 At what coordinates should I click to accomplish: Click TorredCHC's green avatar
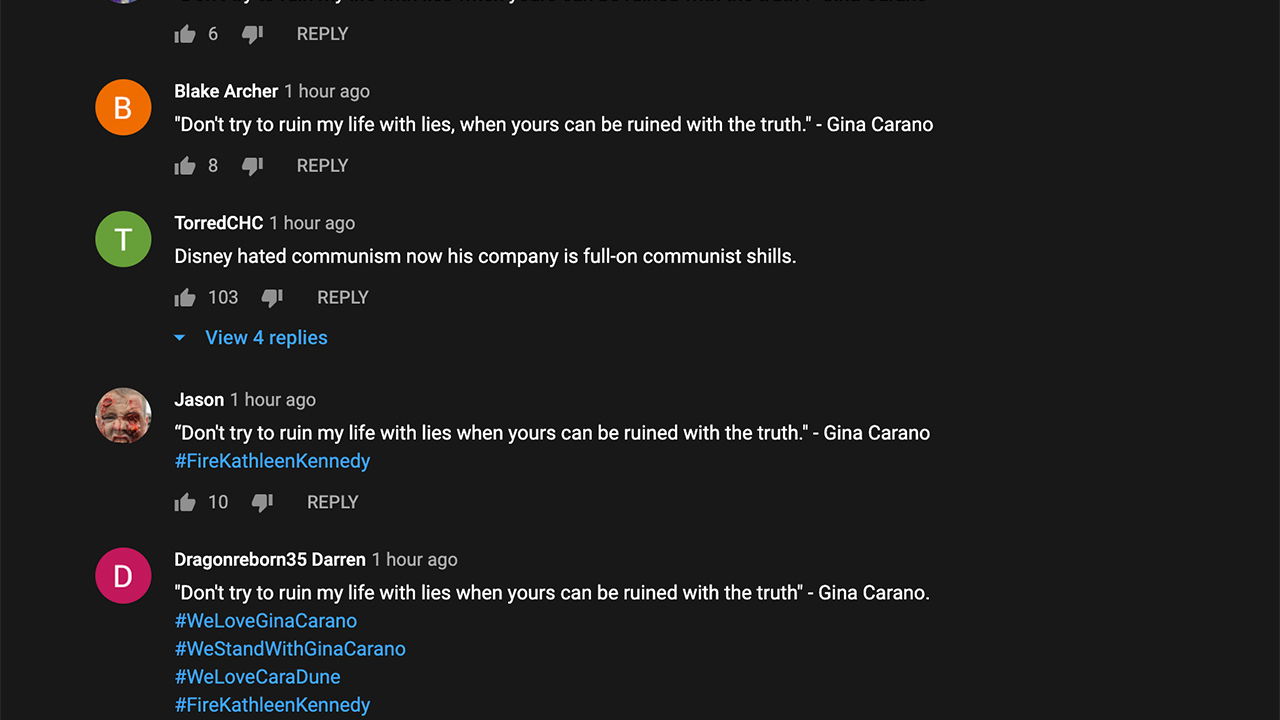point(123,239)
